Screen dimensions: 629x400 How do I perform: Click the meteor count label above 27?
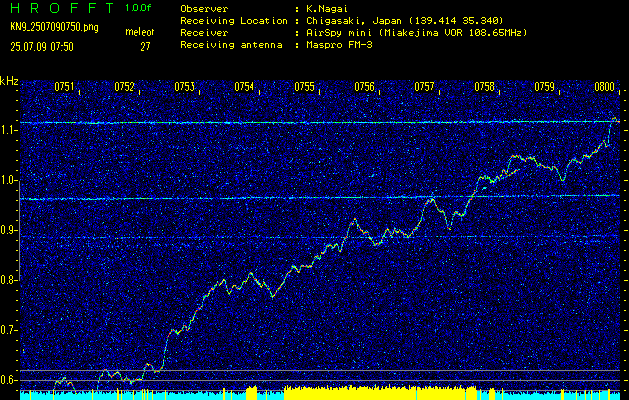(x=140, y=32)
